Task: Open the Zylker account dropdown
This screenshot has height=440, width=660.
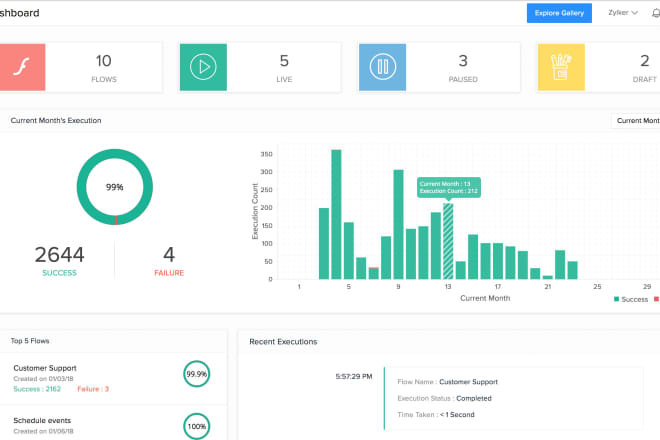Action: point(623,13)
